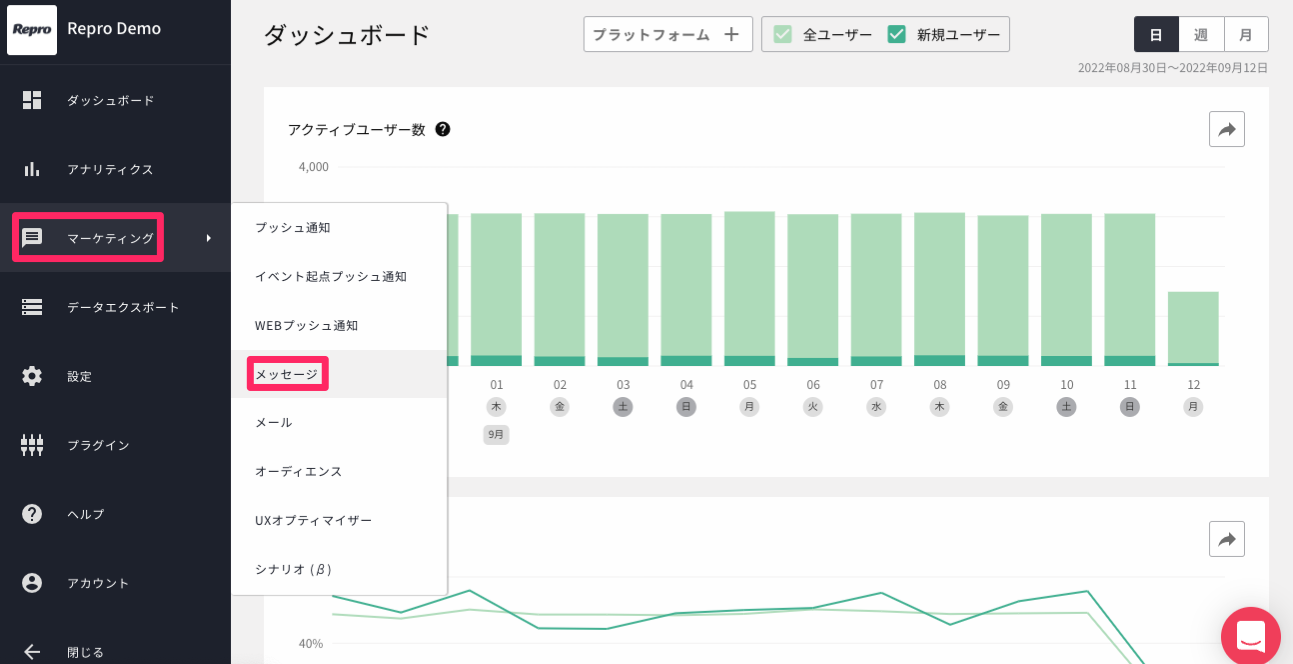Open the red chat support widget

point(1251,636)
